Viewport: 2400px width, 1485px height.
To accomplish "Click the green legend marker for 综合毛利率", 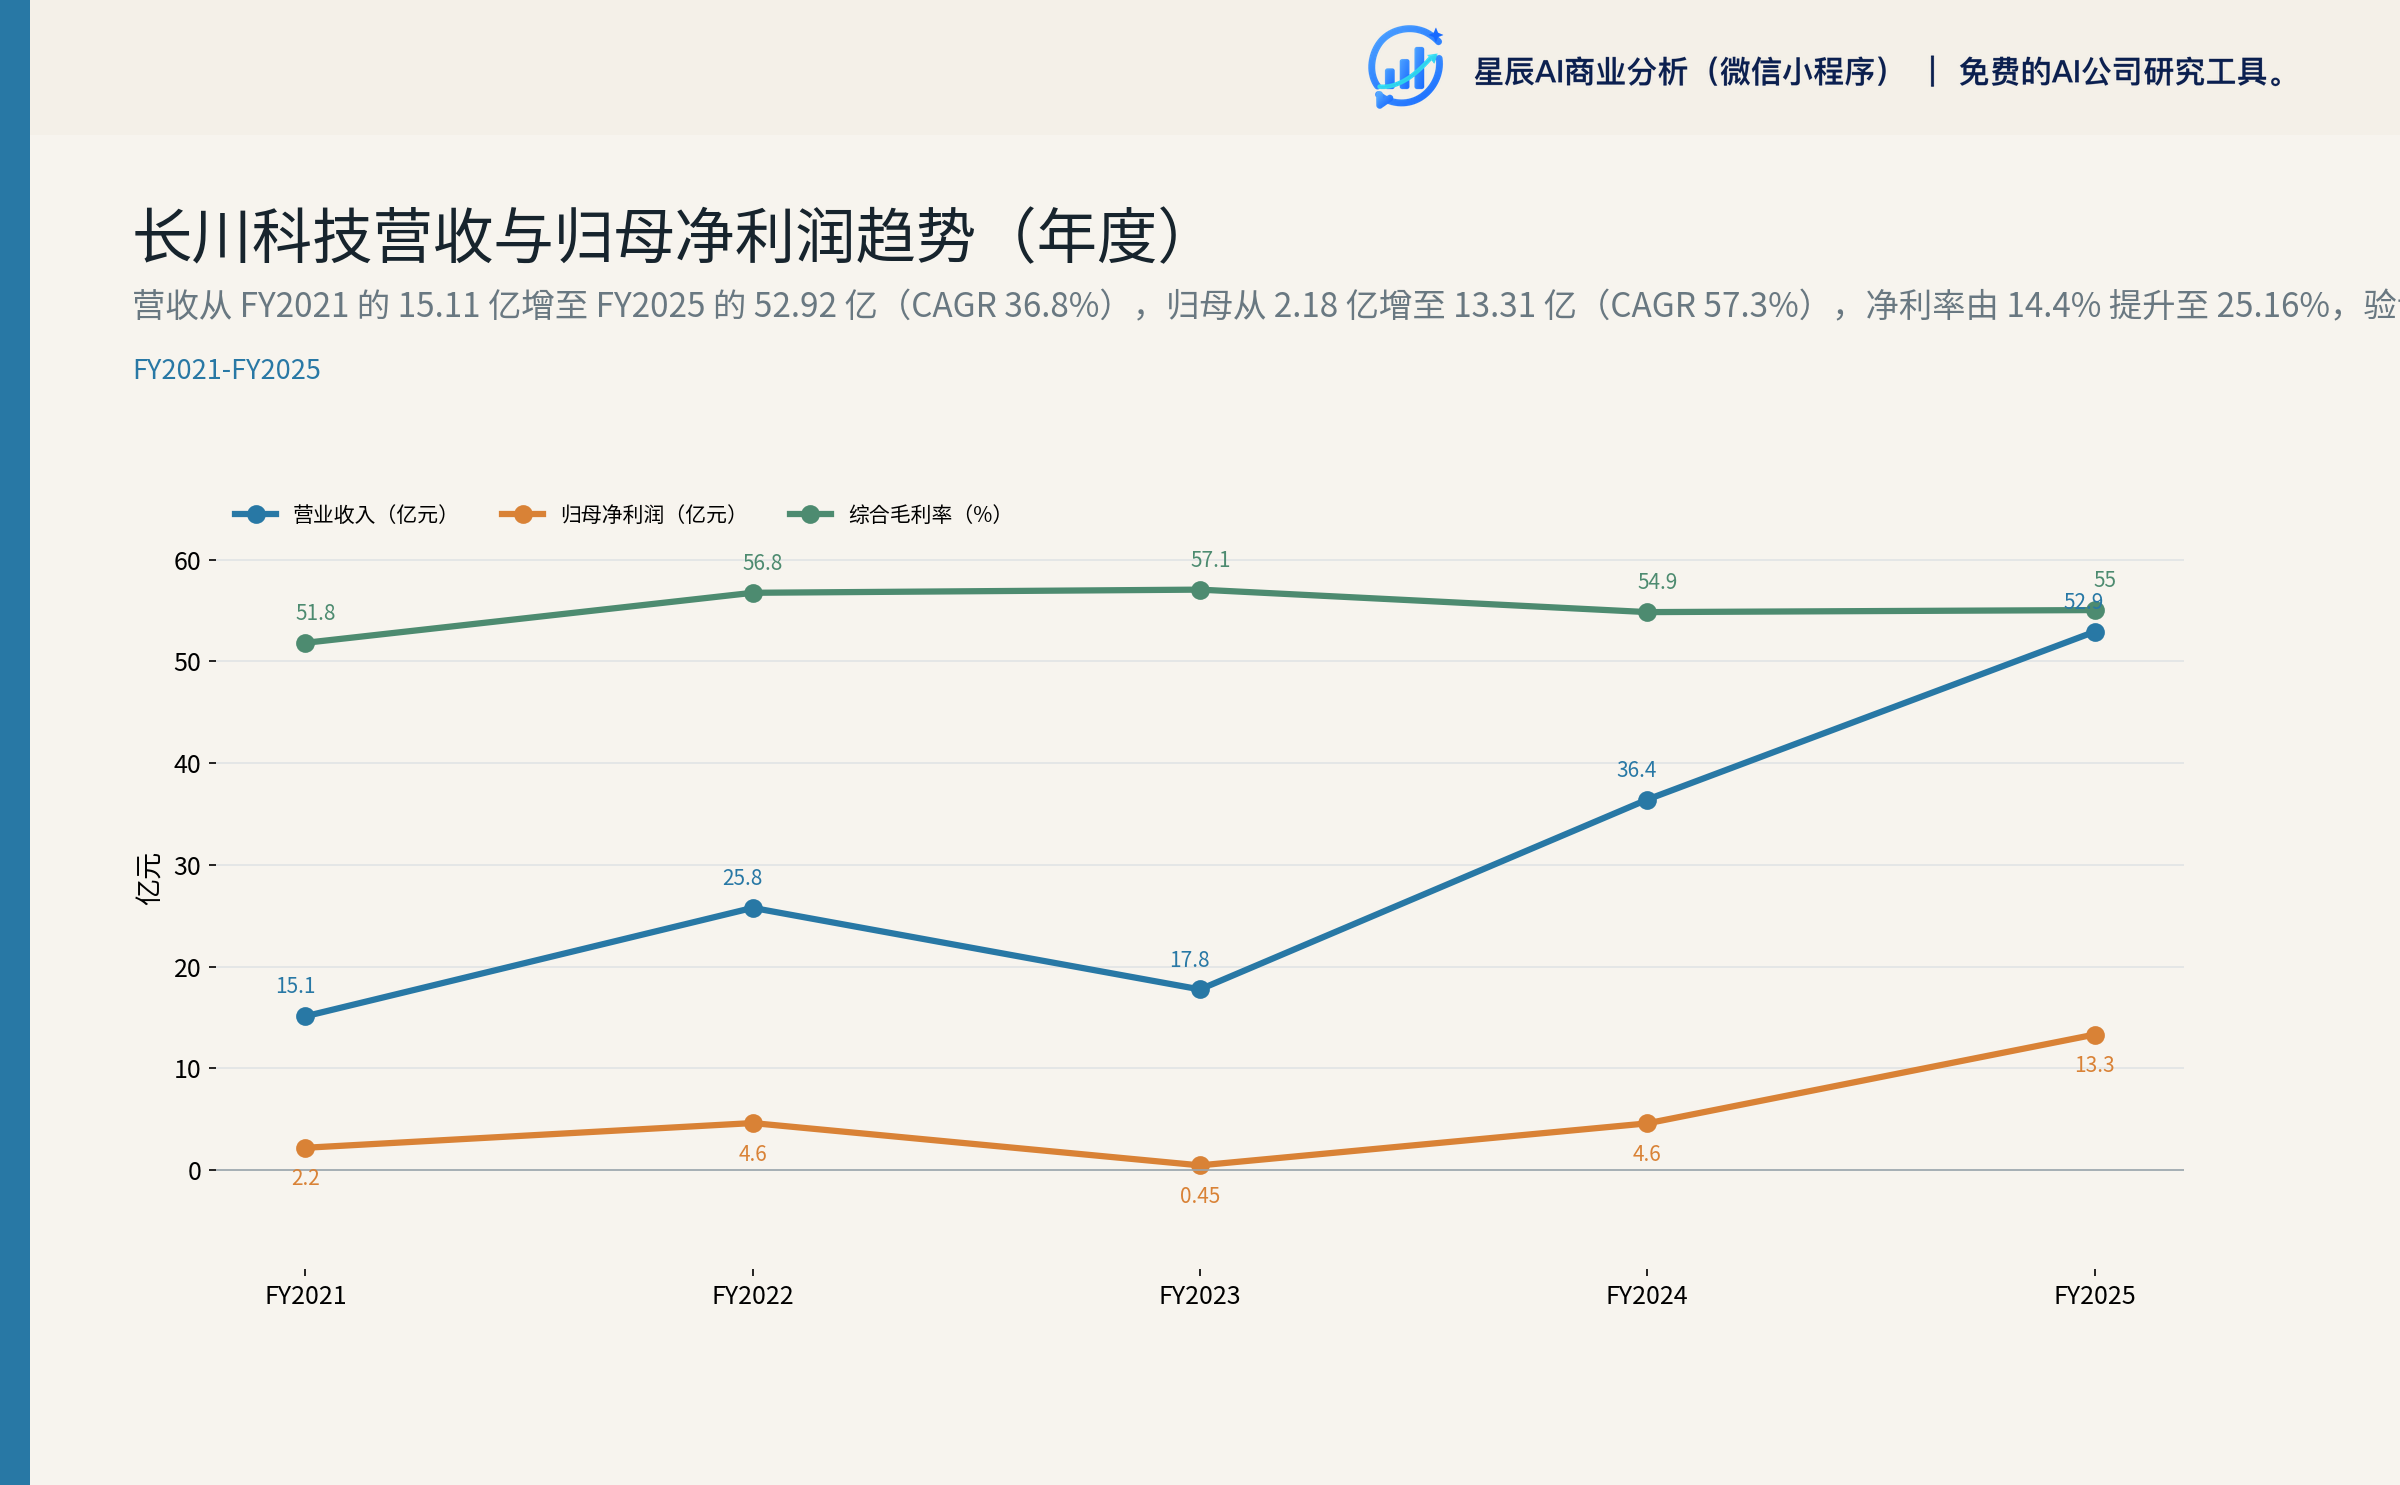I will pos(810,514).
